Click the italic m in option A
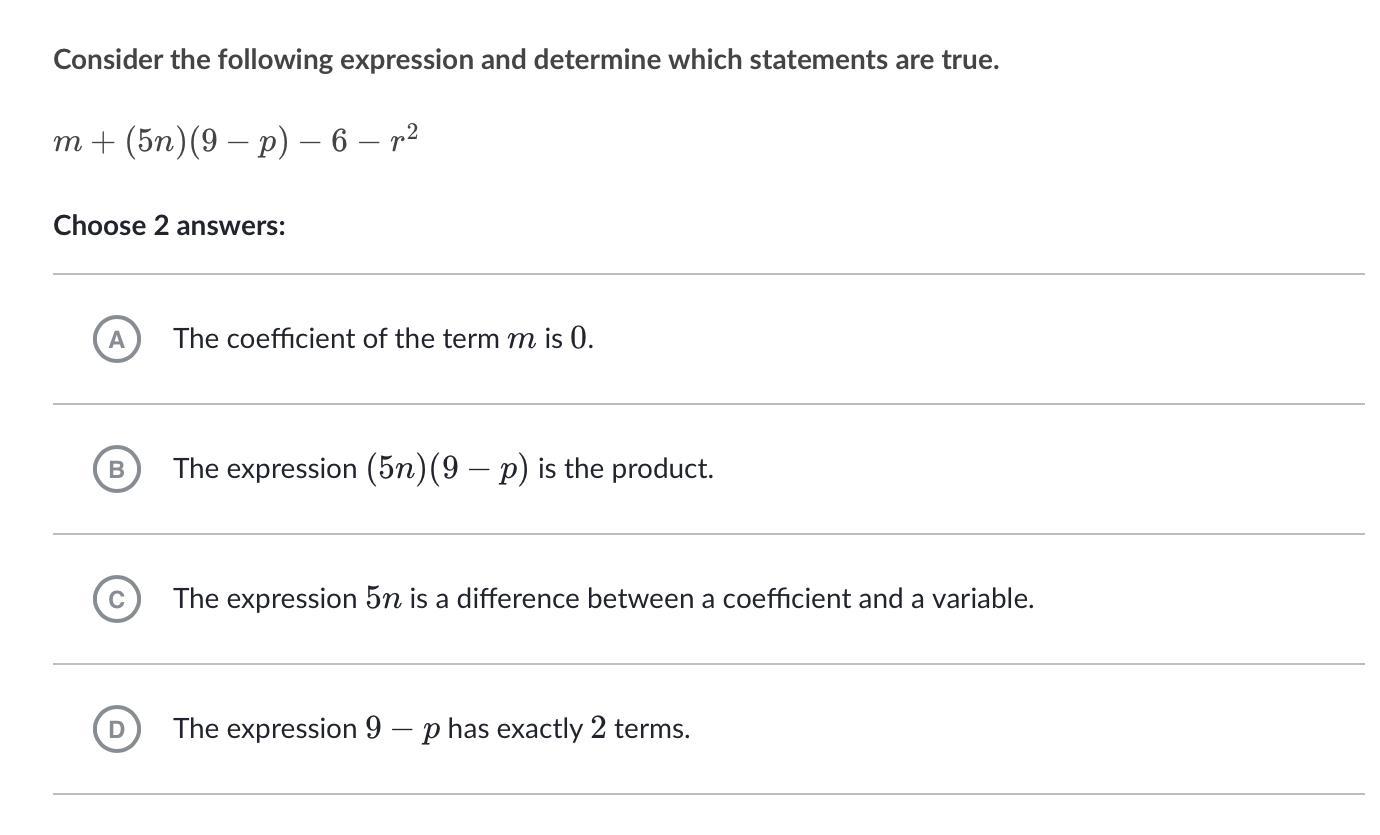 click(x=521, y=340)
